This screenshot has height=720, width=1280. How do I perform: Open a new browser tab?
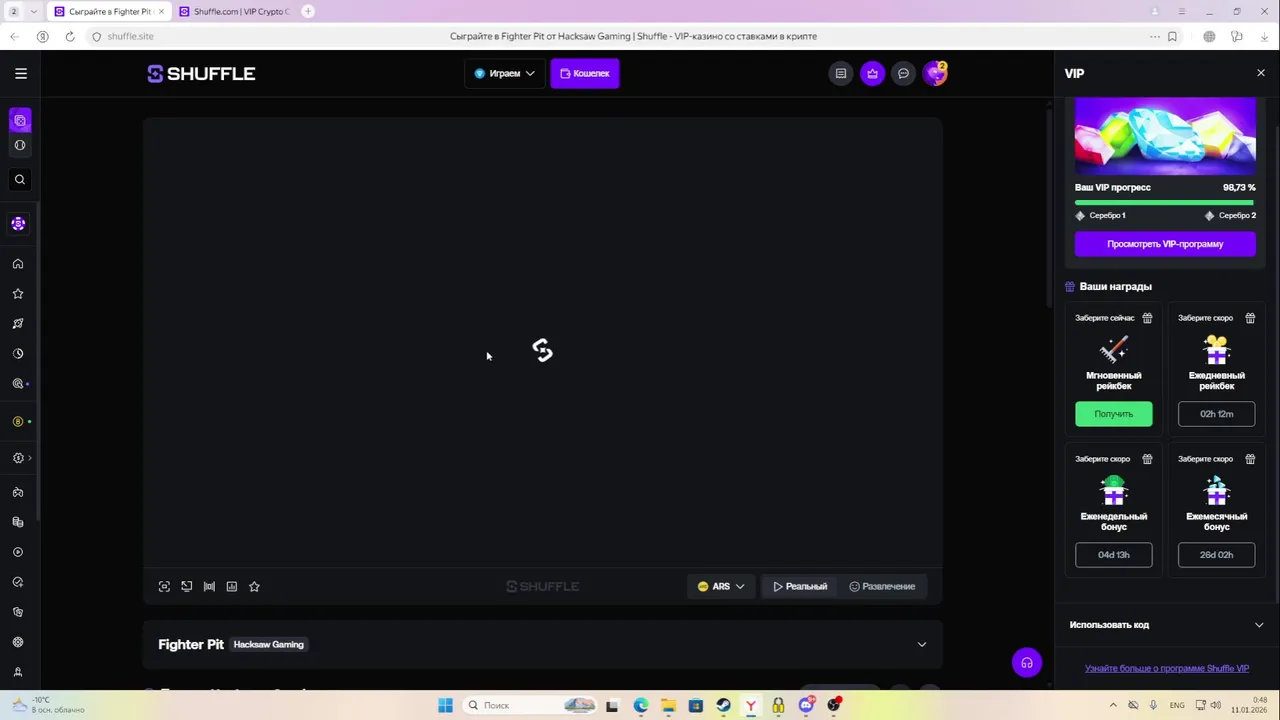coord(308,11)
